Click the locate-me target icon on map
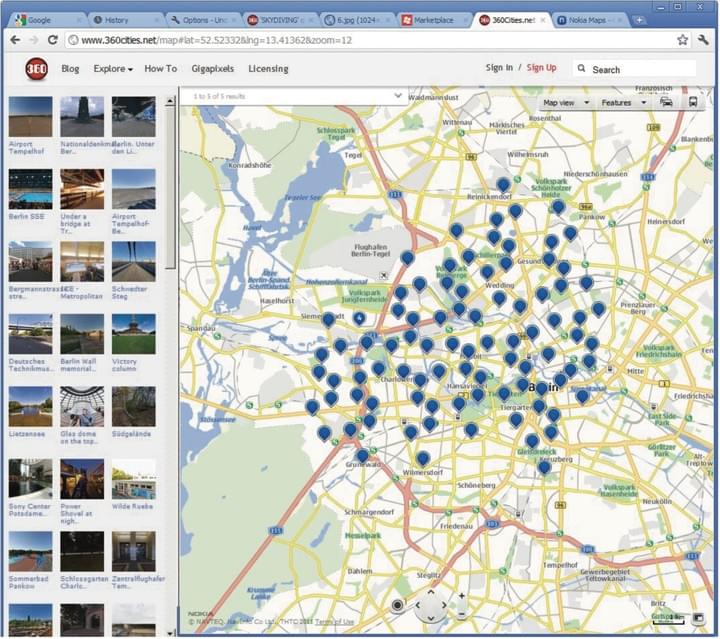Viewport: 720px width, 639px height. 398,605
